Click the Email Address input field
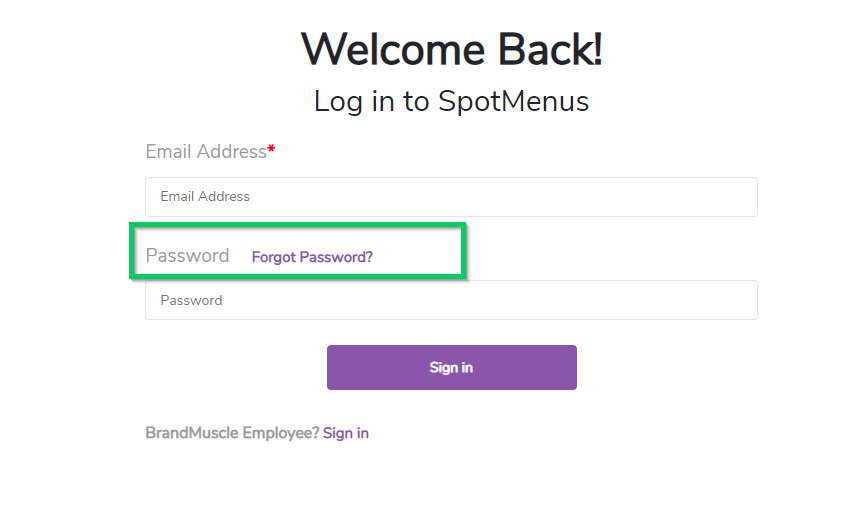849x508 pixels. (451, 197)
